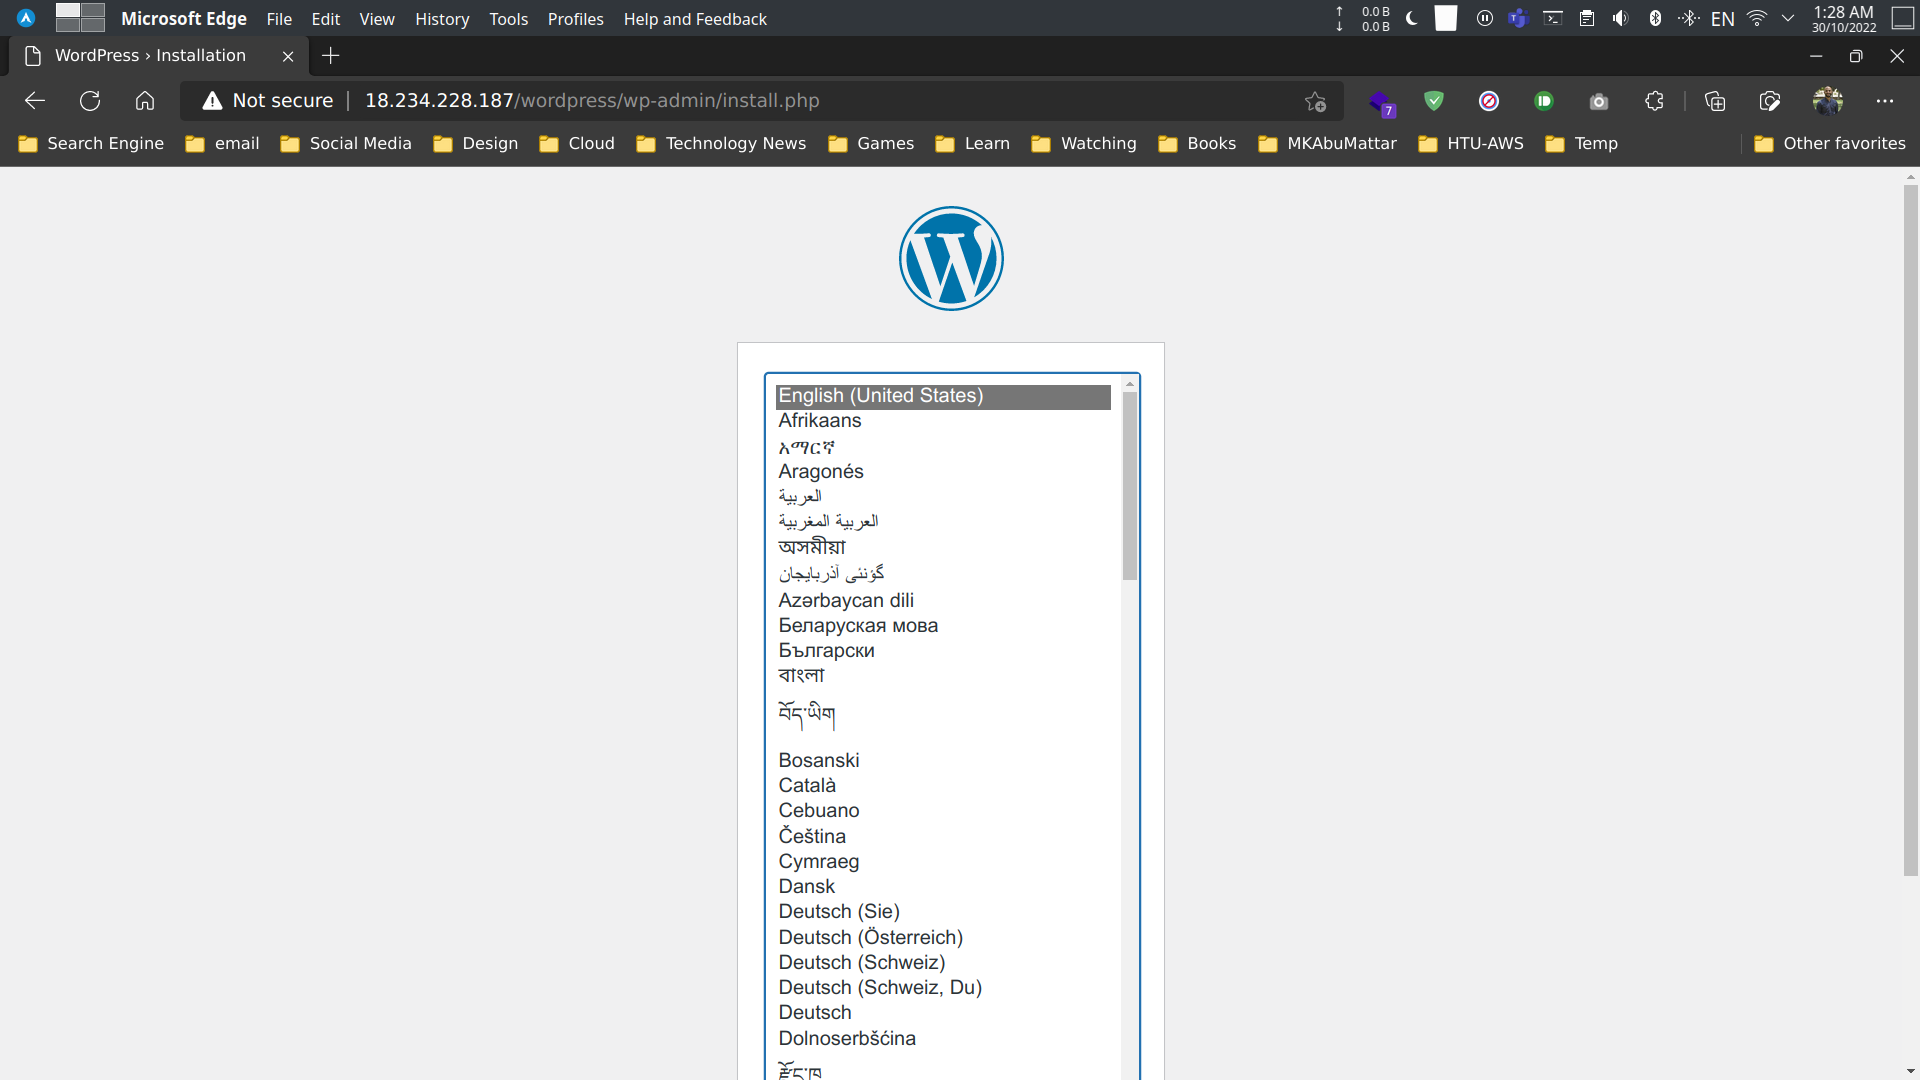The height and width of the screenshot is (1080, 1920).
Task: Add this page to favorites via star icon
Action: click(x=1316, y=100)
